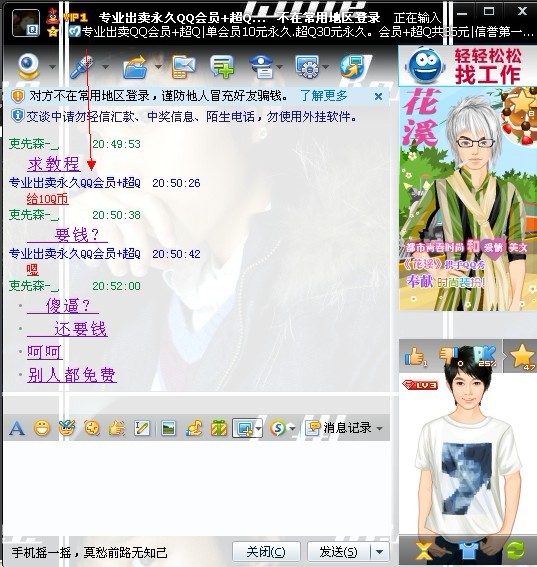Send a file with folder icon
The width and height of the screenshot is (537, 567).
(x=135, y=67)
